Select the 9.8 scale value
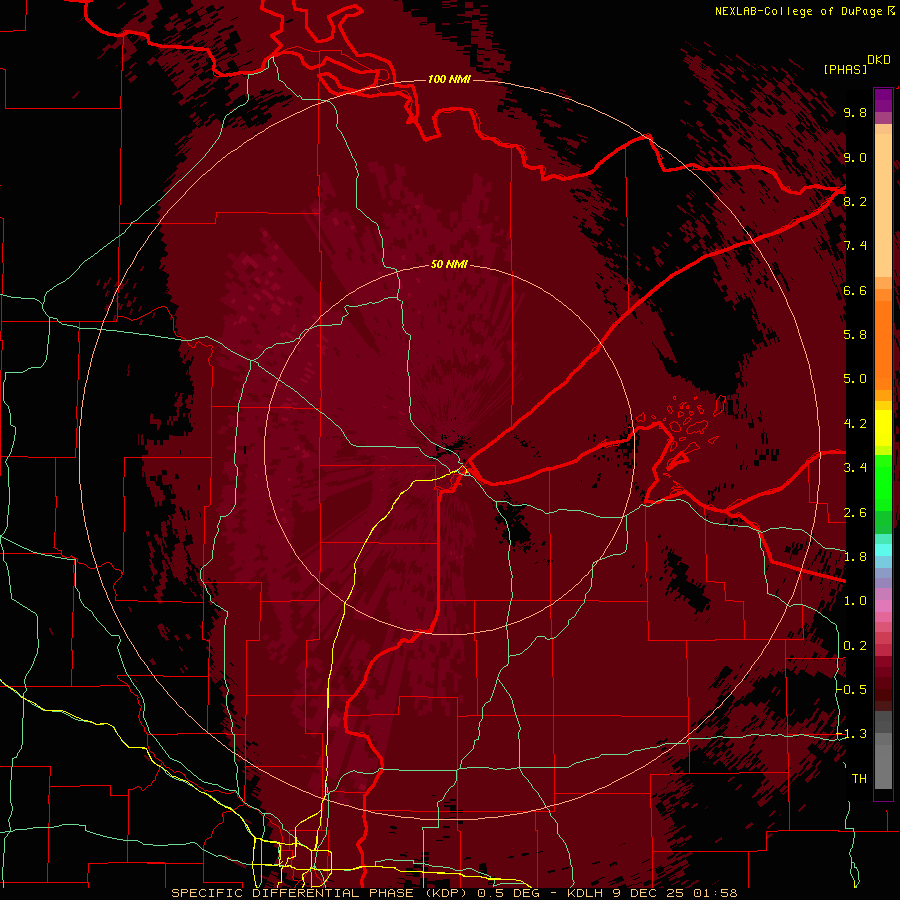The height and width of the screenshot is (900, 900). (855, 112)
